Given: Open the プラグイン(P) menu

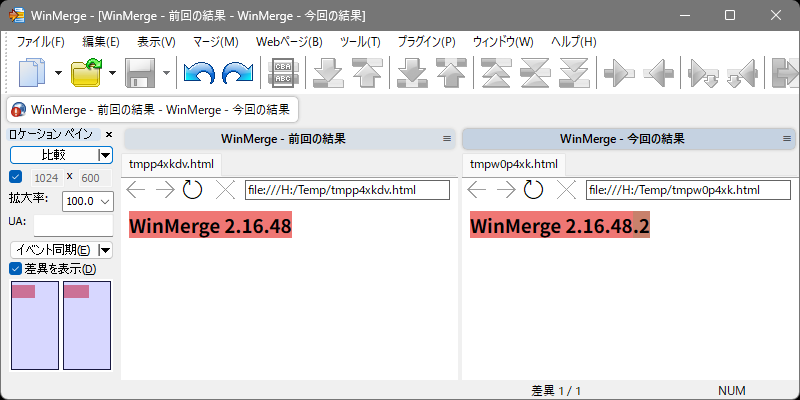Looking at the screenshot, I should coord(427,42).
